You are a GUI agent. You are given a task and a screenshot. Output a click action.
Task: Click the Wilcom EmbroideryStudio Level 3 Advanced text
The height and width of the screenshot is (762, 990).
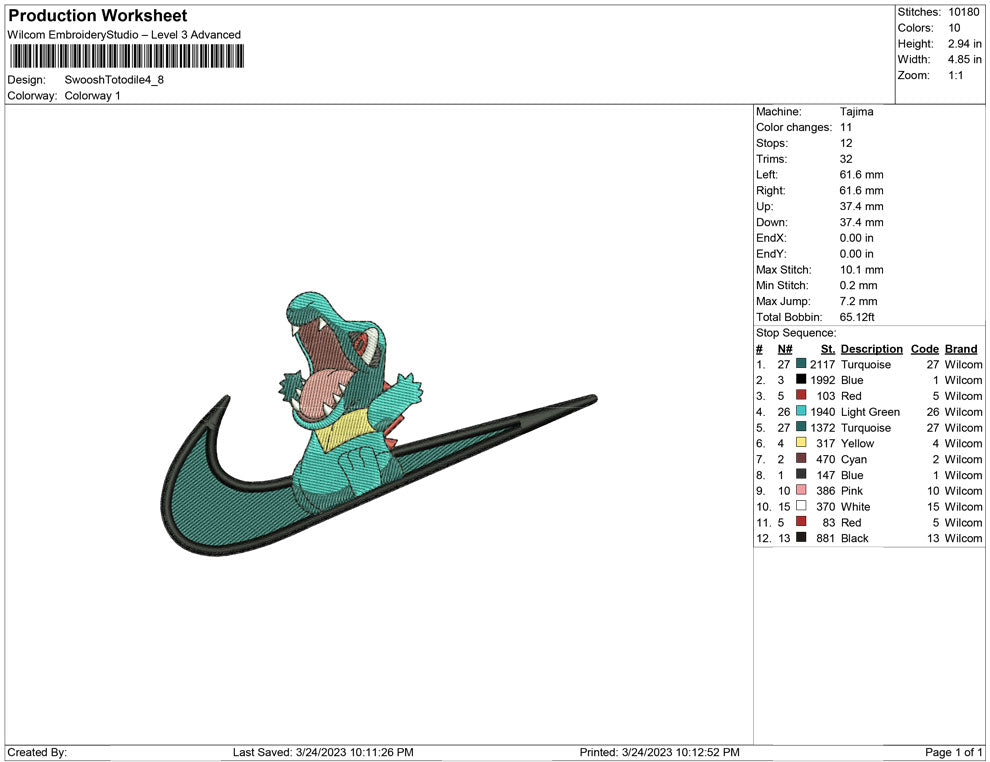tap(124, 35)
